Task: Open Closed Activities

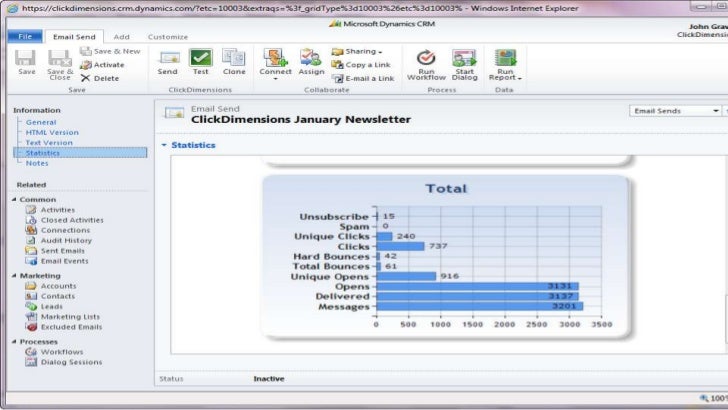Action: click(72, 220)
